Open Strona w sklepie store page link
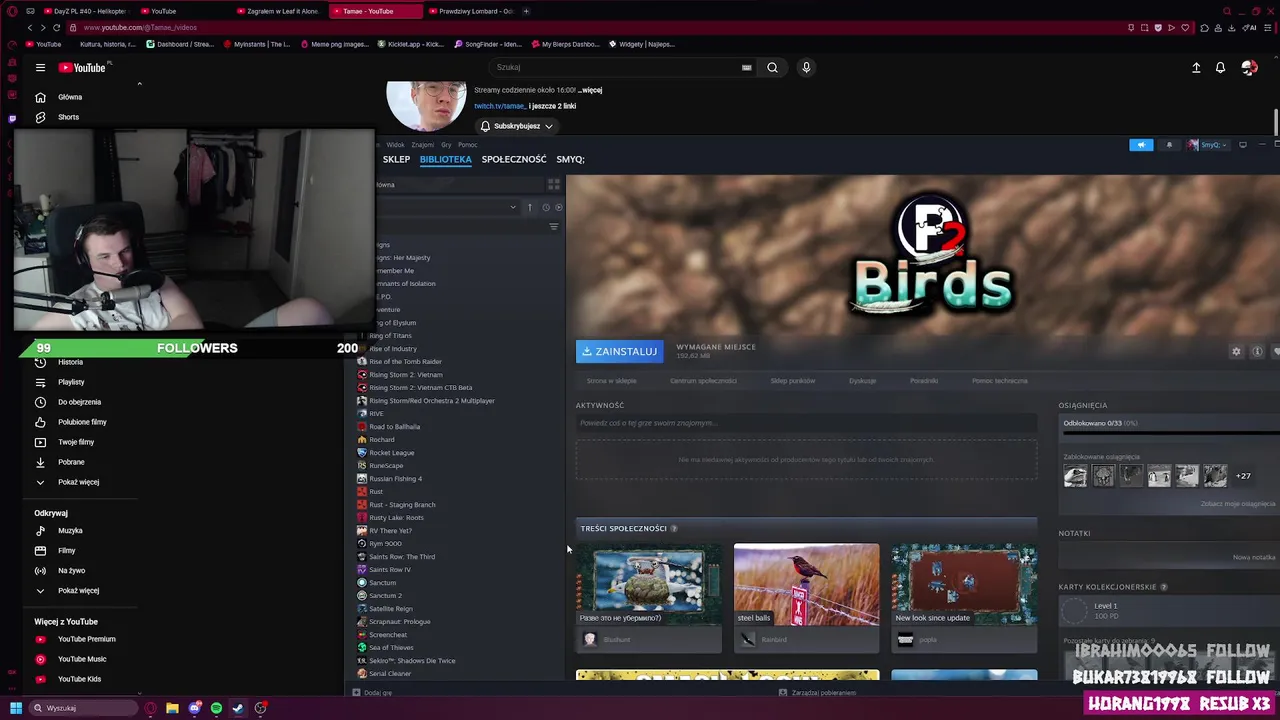 [611, 381]
